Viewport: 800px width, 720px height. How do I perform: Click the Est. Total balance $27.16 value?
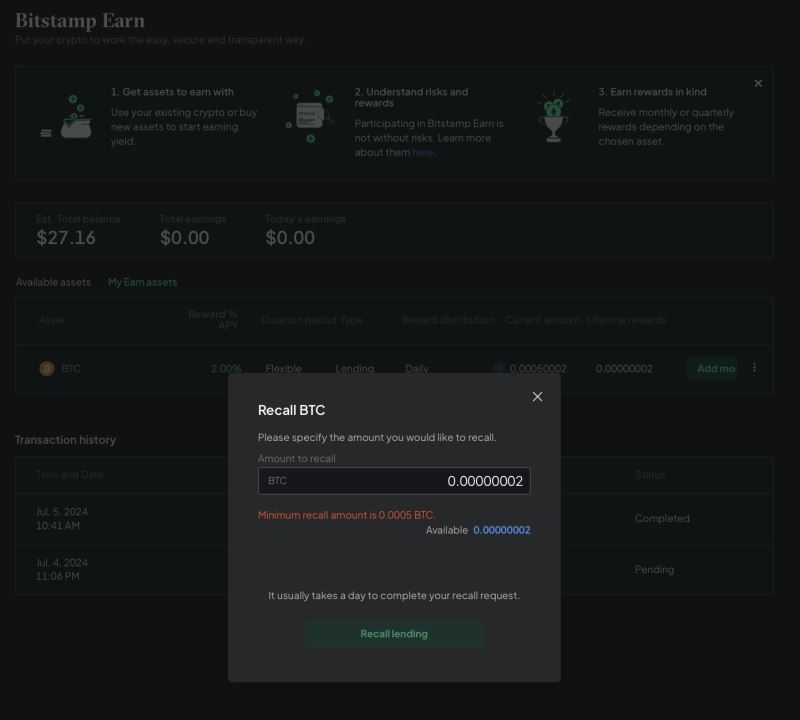[x=66, y=238]
